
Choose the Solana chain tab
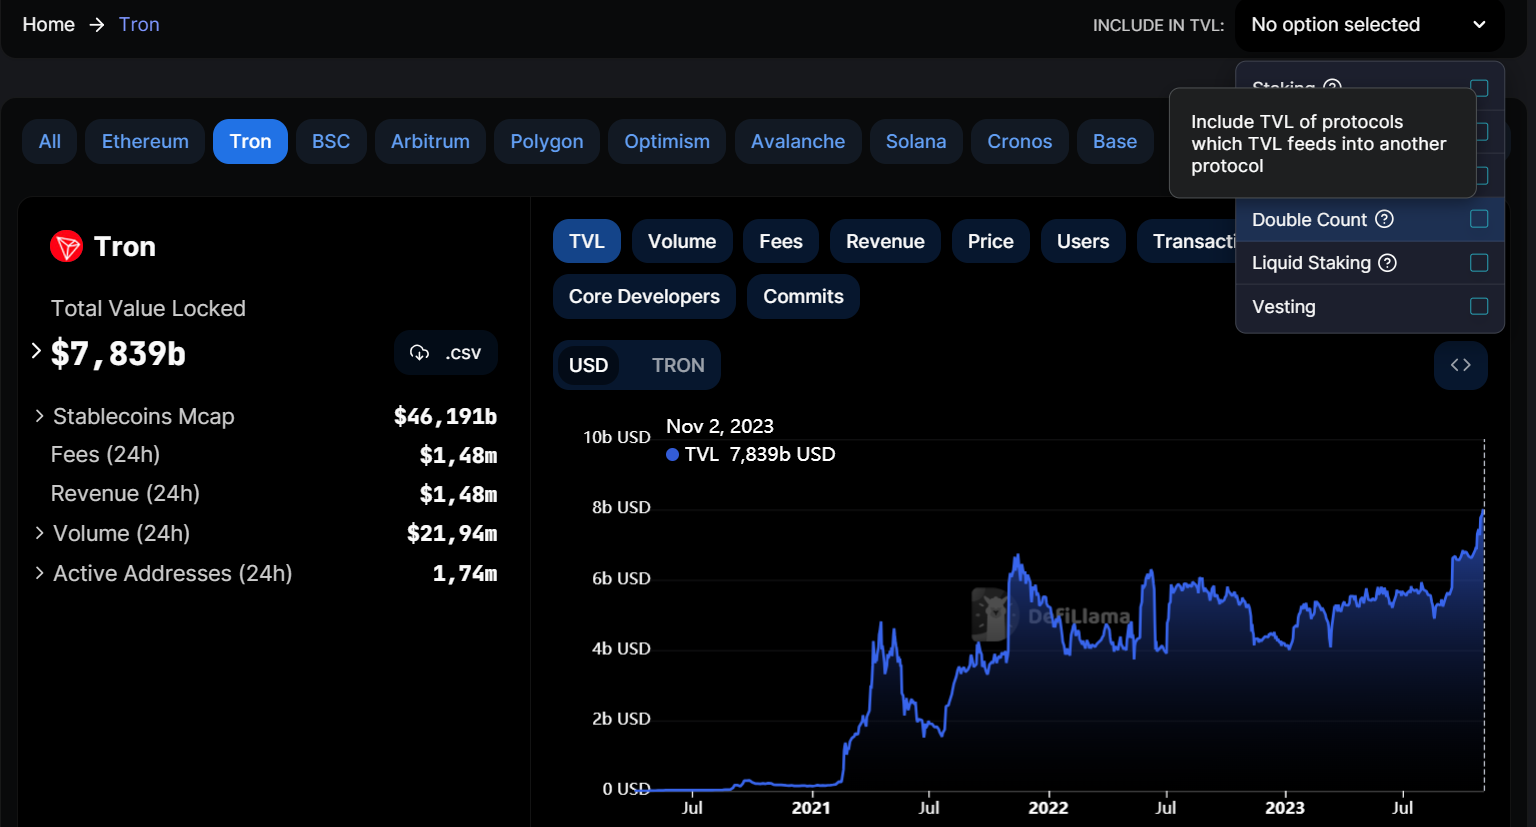pyautogui.click(x=916, y=141)
